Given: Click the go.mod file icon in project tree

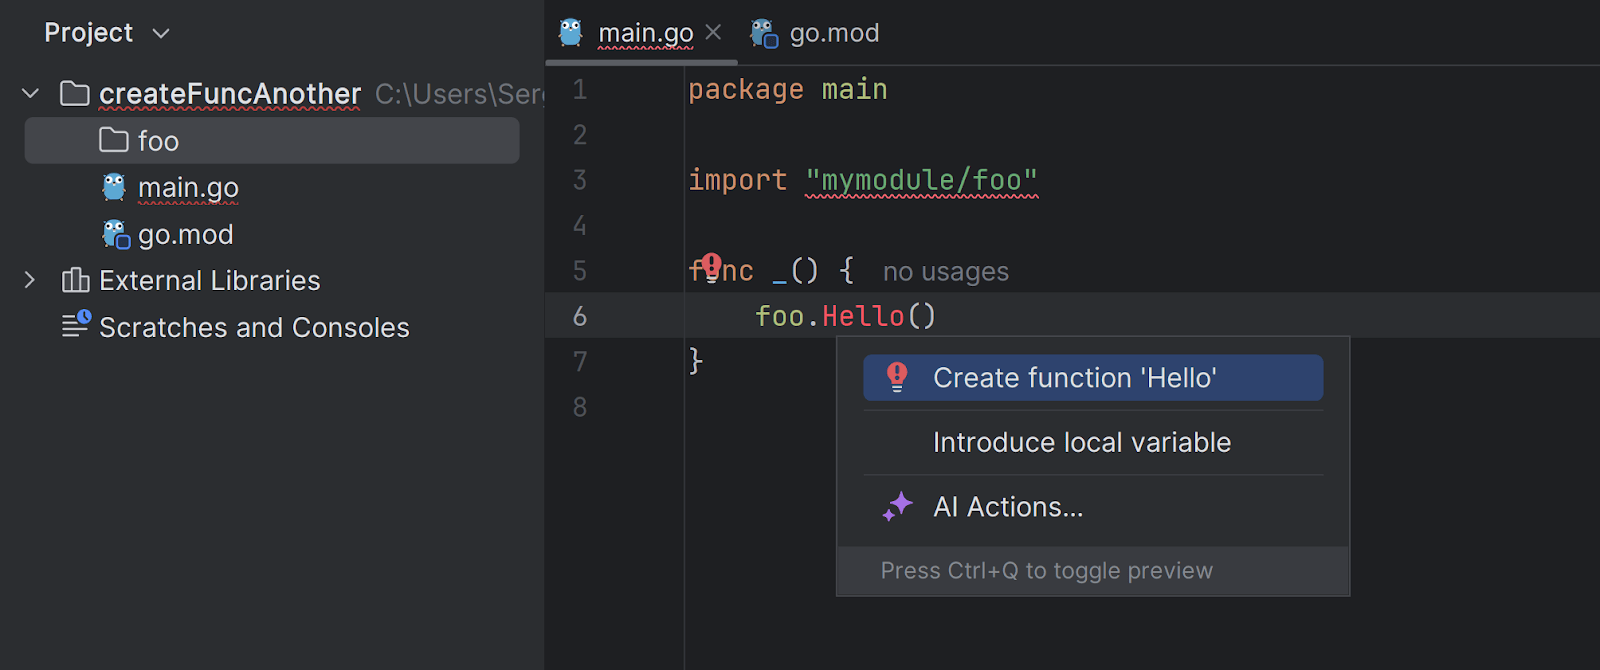Looking at the screenshot, I should tap(116, 234).
